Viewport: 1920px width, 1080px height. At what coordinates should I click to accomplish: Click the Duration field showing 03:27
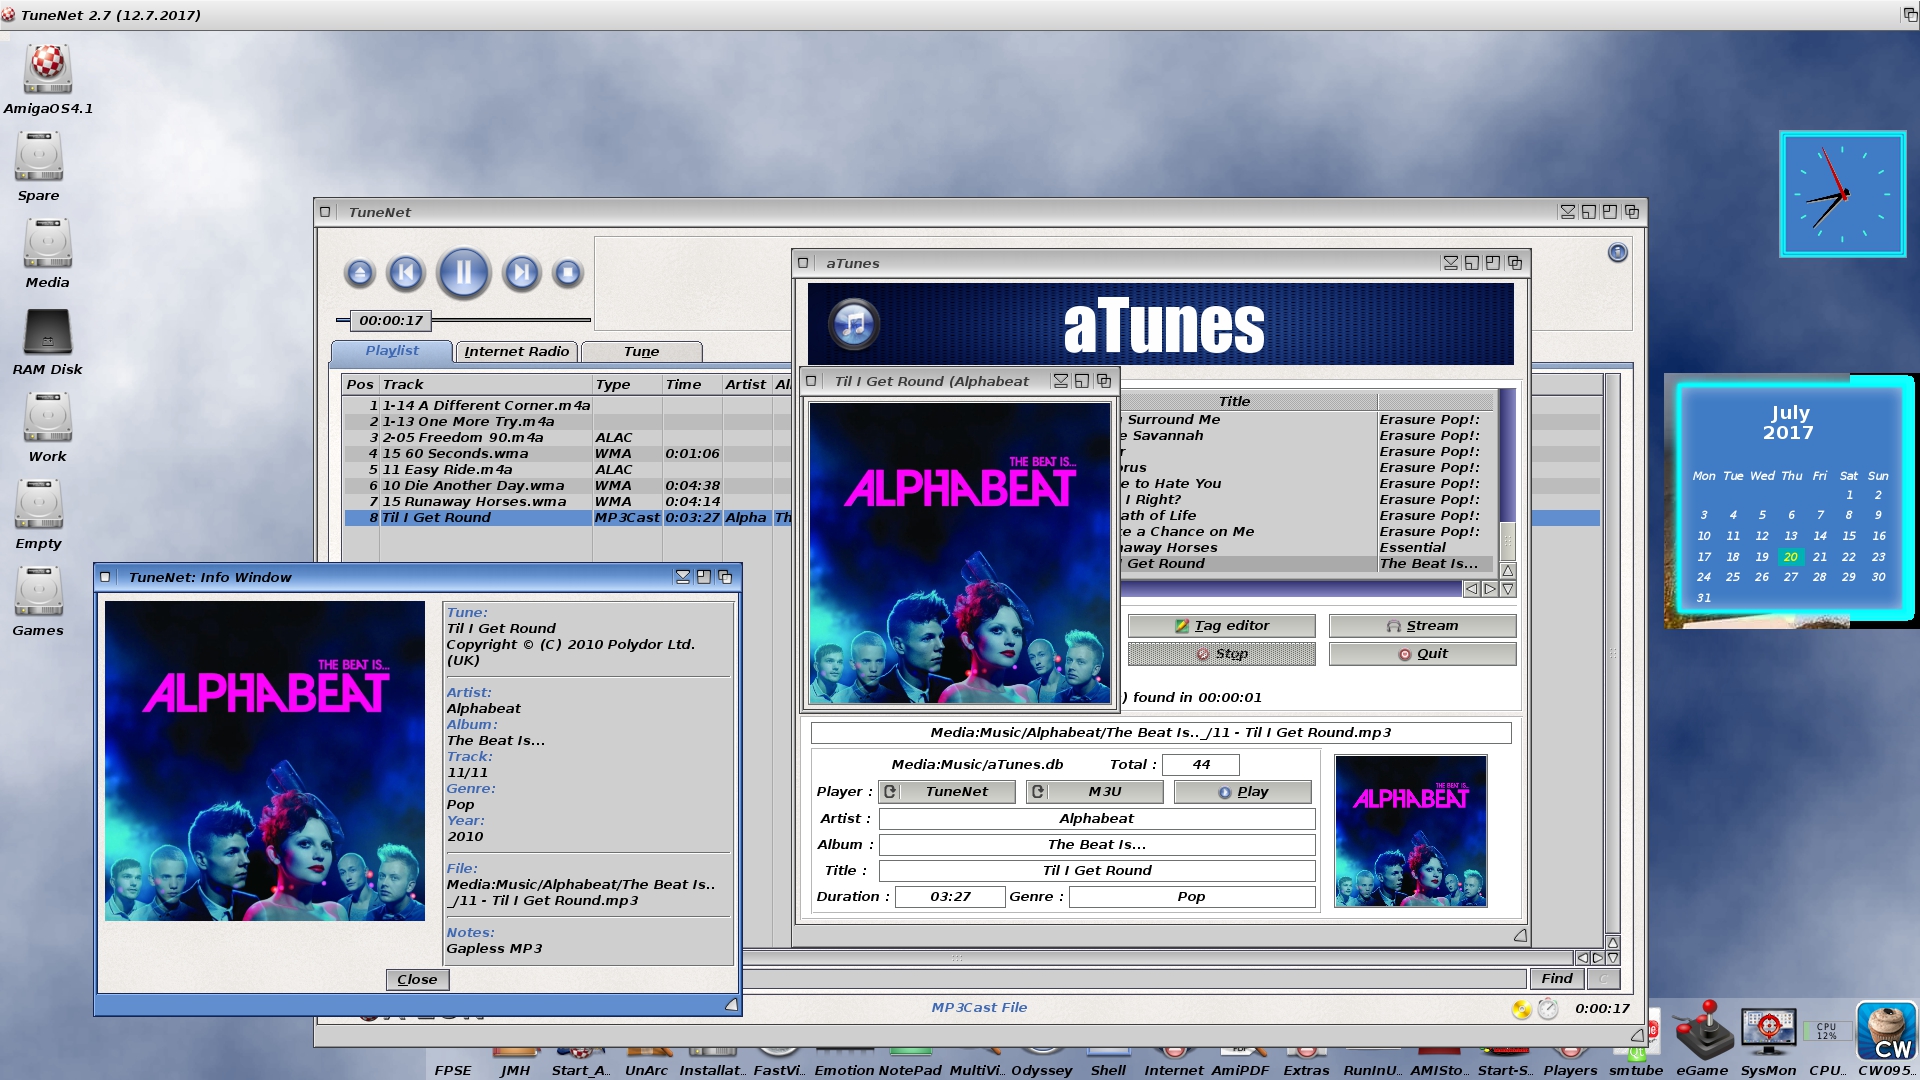950,897
